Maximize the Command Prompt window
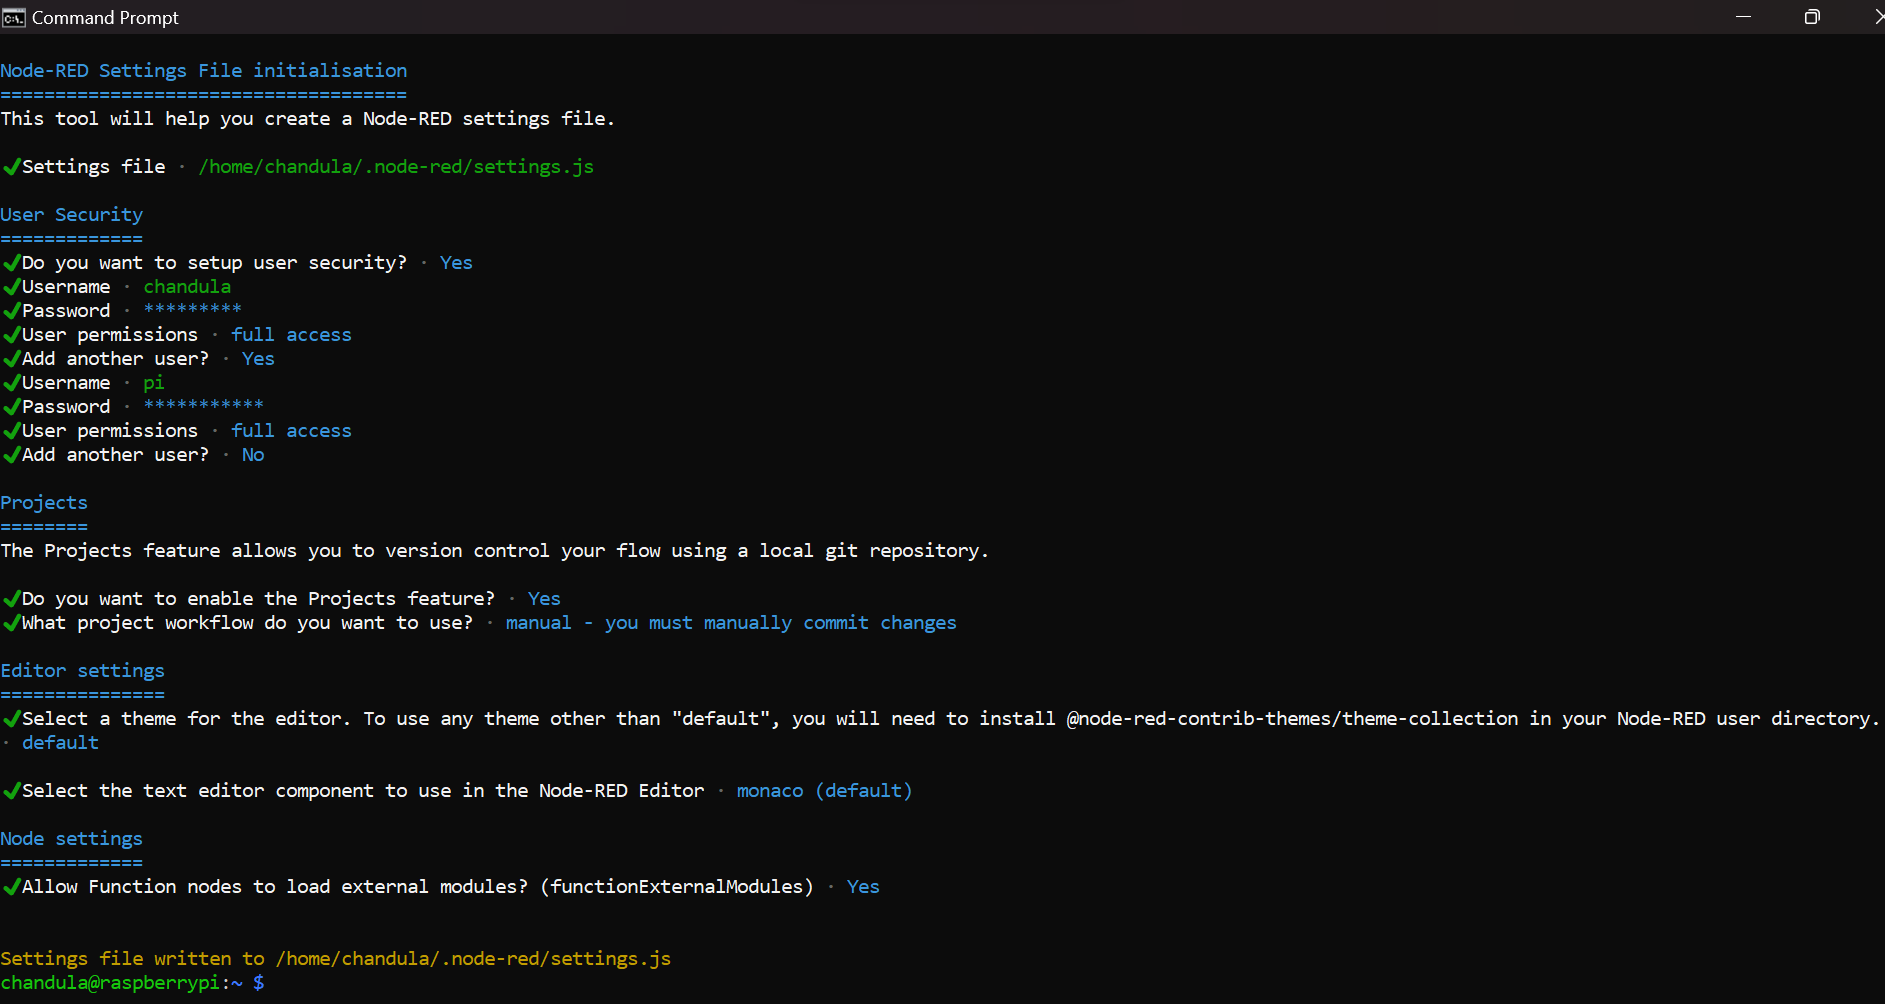Screen dimensions: 1885x1004 (x=1811, y=17)
